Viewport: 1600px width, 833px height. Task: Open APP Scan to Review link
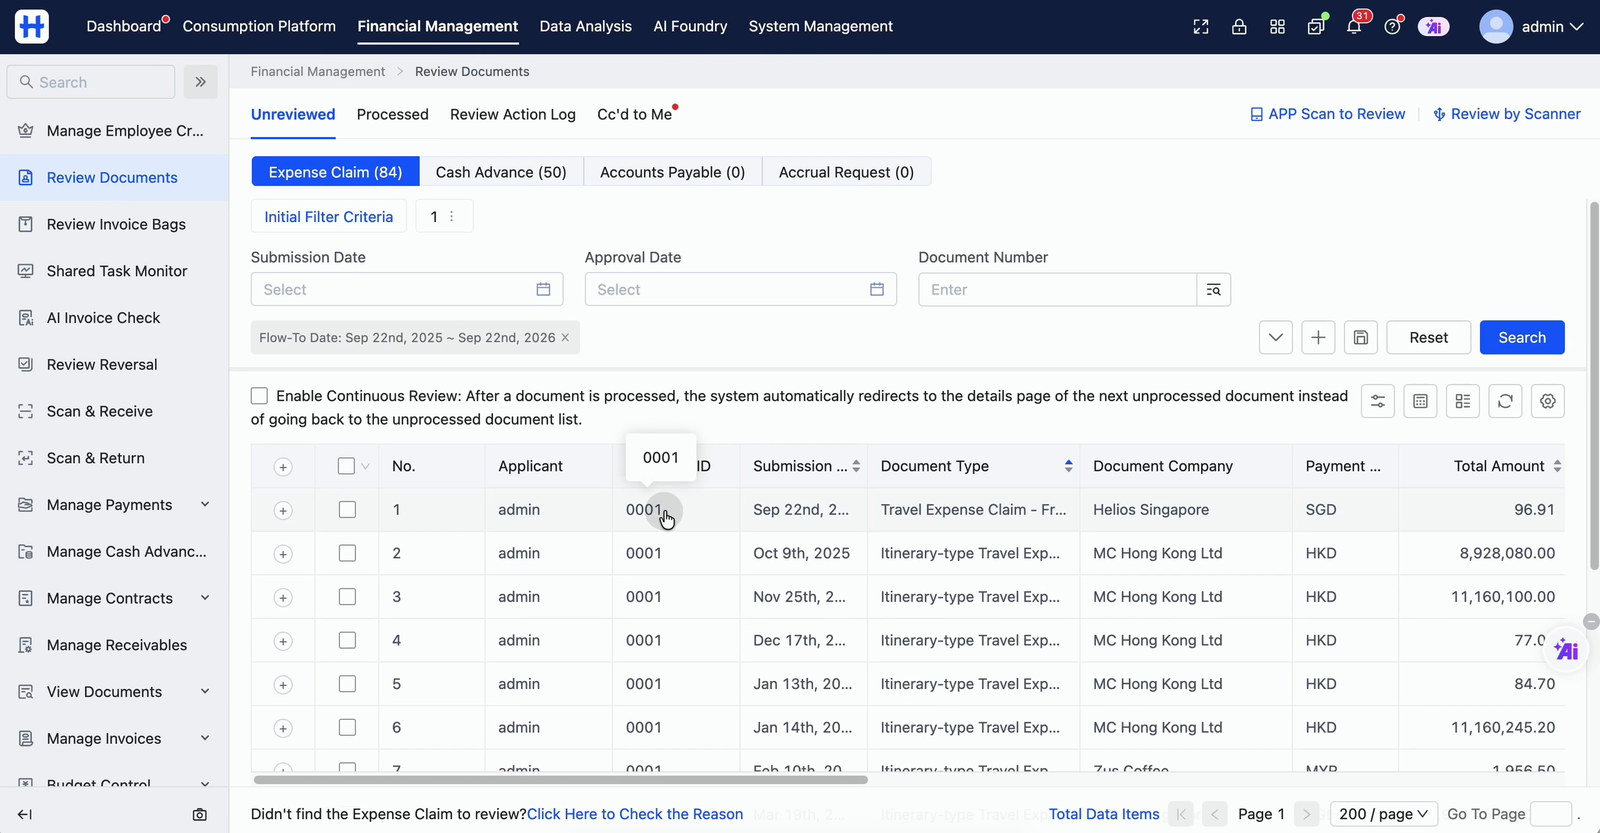pos(1328,114)
